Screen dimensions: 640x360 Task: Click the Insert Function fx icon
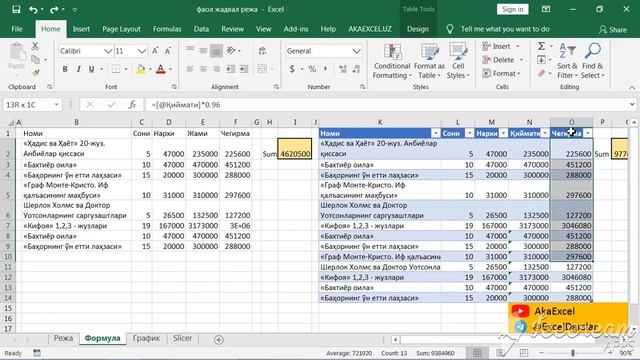pos(132,105)
